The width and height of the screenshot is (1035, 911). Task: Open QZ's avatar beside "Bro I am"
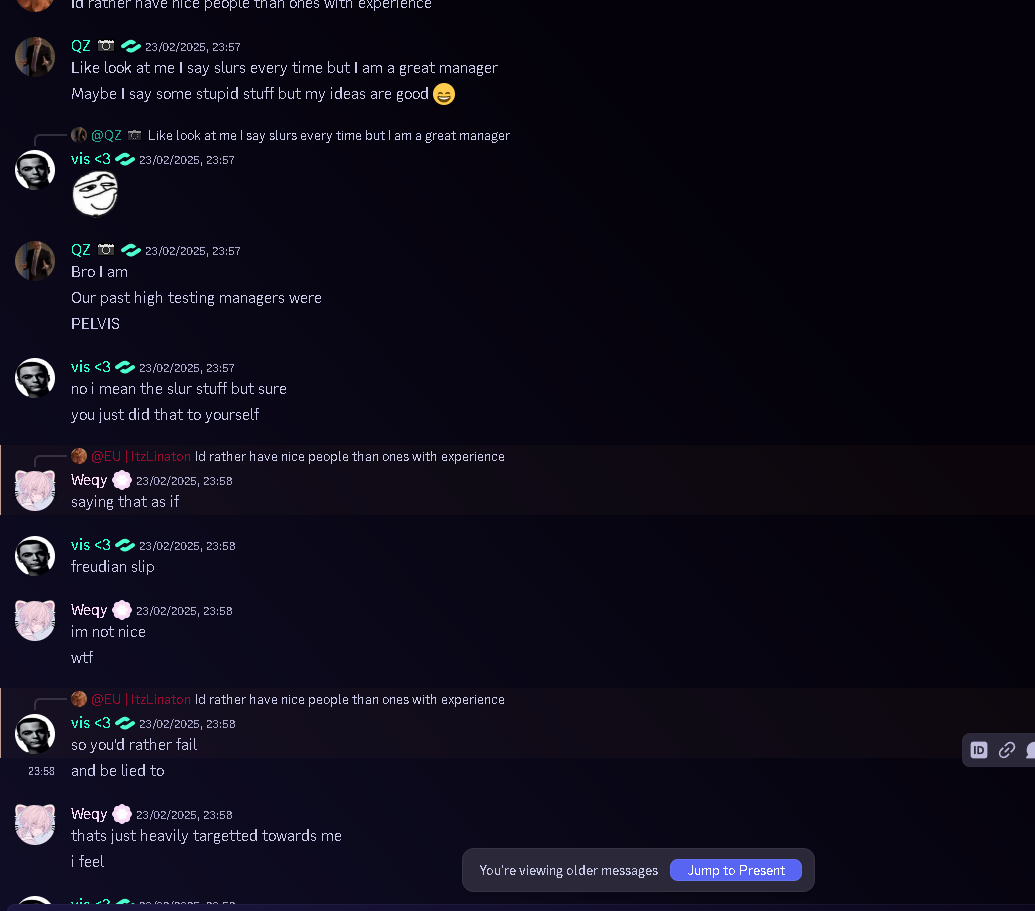click(x=35, y=261)
